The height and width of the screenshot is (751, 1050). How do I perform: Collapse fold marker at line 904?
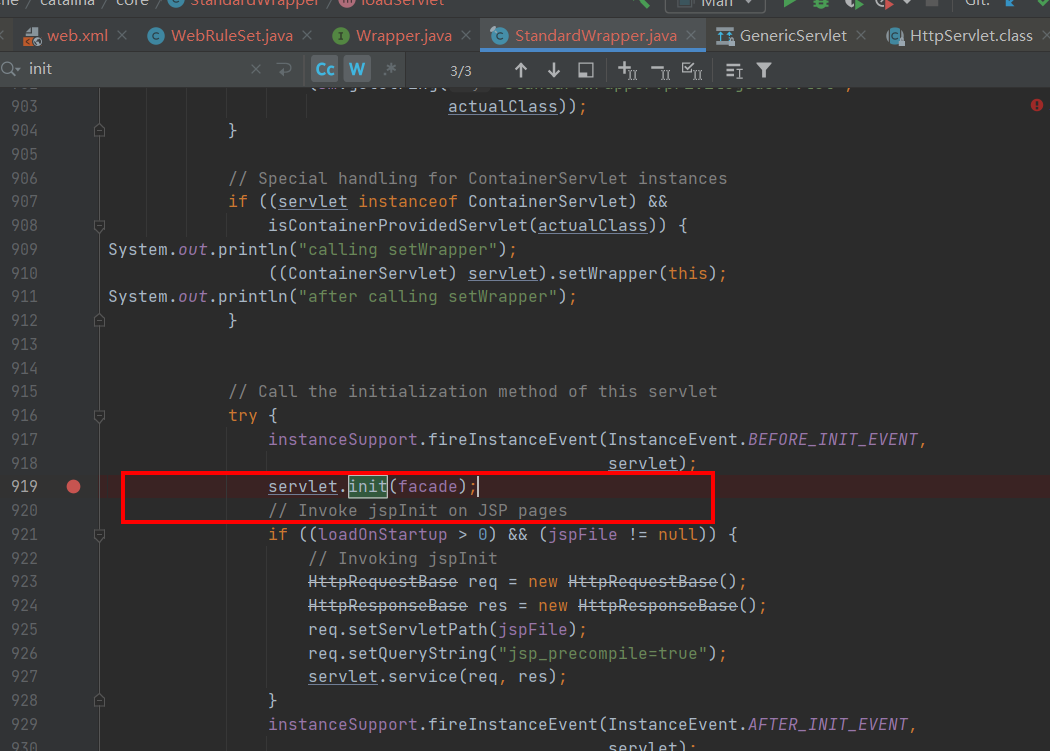[99, 131]
